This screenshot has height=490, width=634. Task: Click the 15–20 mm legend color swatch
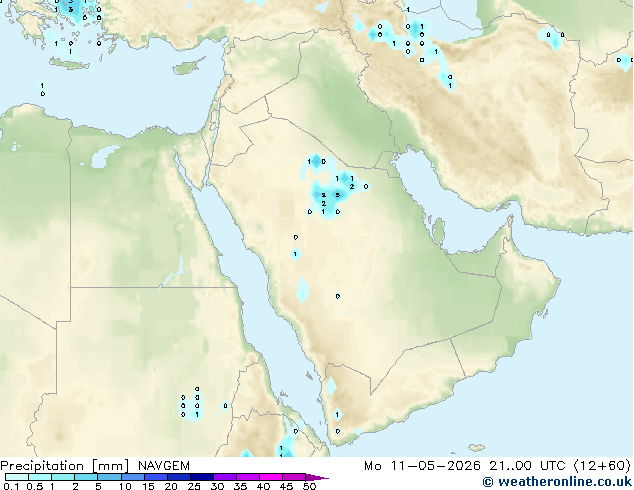click(x=155, y=477)
